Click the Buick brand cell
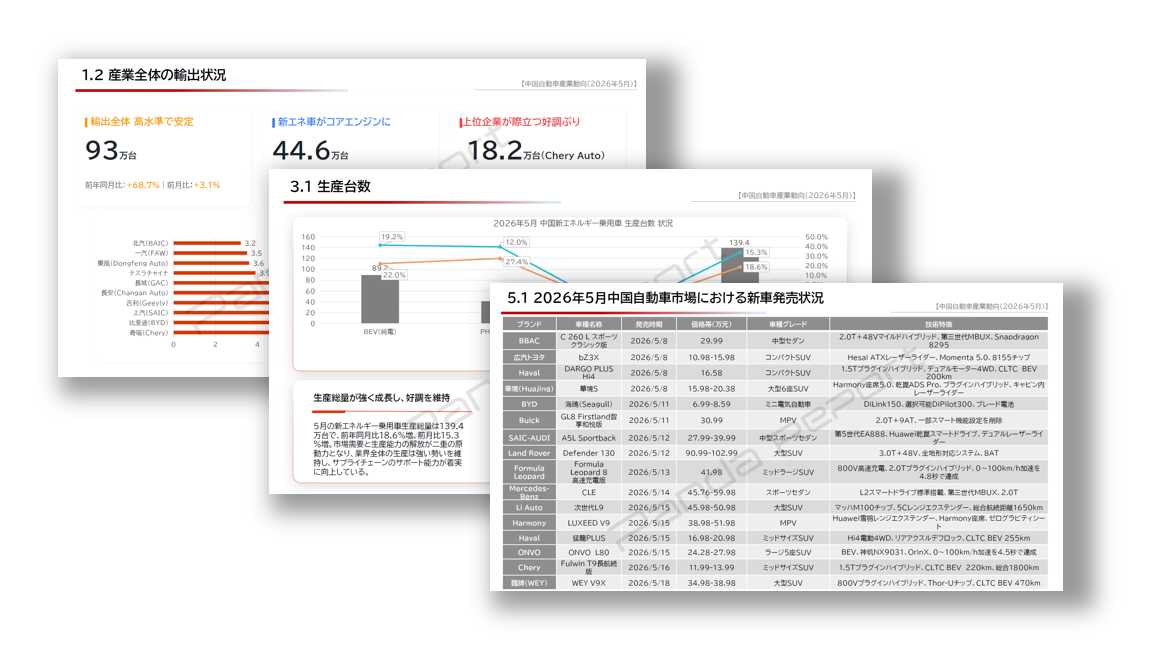This screenshot has width=1159, height=658. point(529,420)
